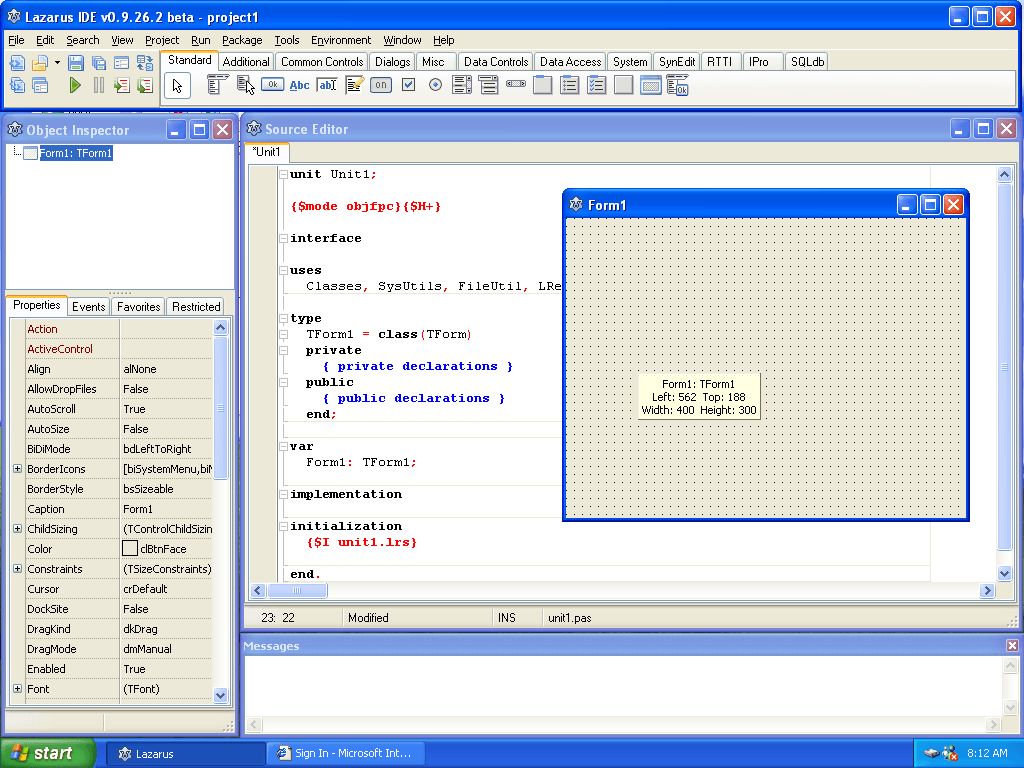Switch to the Events tab in Object Inspector
Screen dimensions: 1024x768
pos(88,307)
